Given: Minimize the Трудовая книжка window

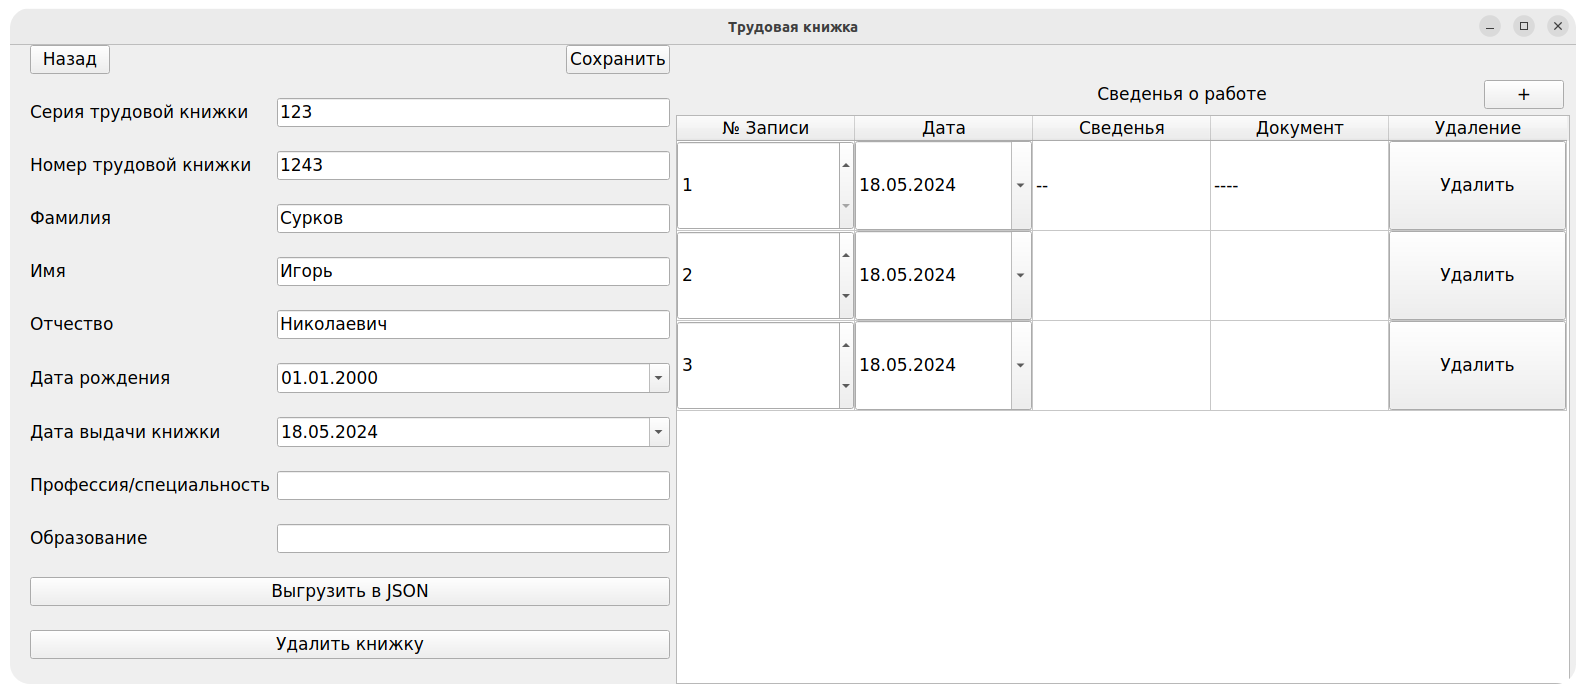Looking at the screenshot, I should click(x=1490, y=27).
